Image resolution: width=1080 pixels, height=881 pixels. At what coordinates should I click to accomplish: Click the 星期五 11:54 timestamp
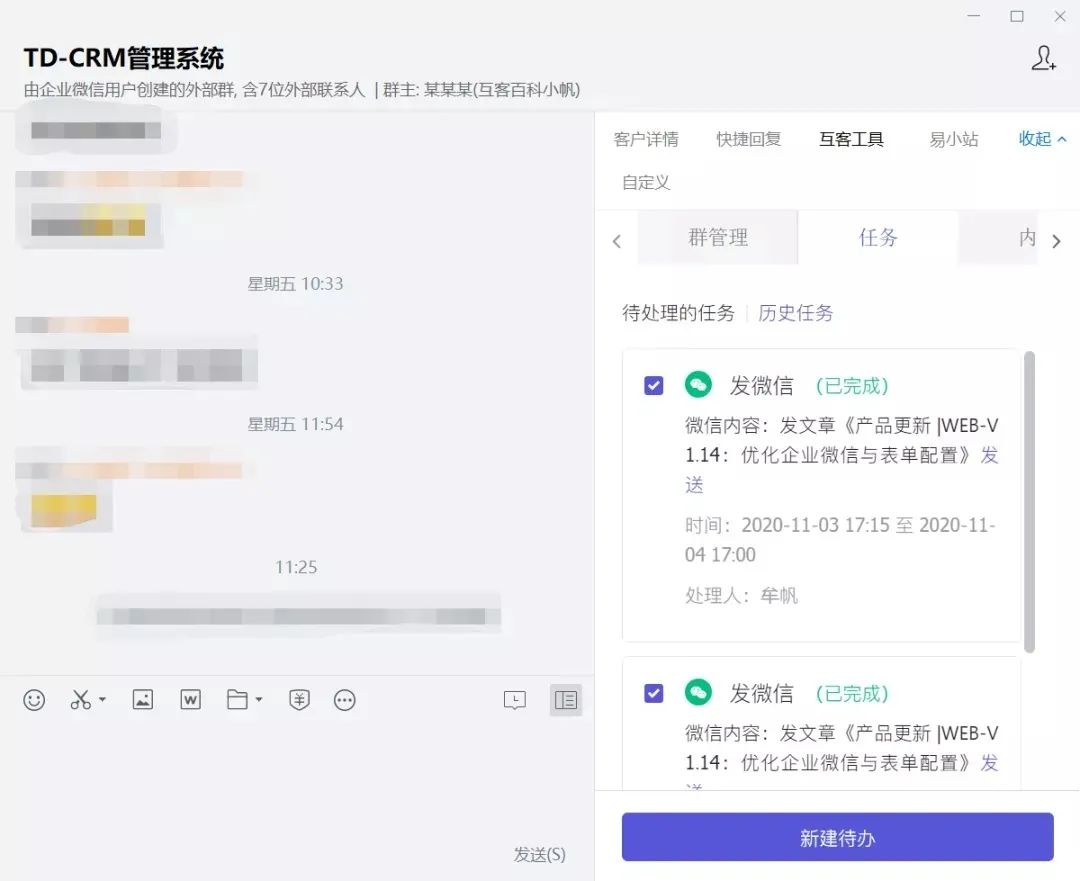295,424
